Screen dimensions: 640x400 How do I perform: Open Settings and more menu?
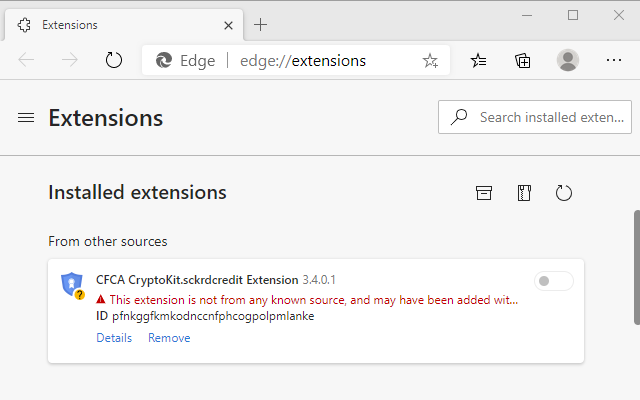(x=614, y=60)
